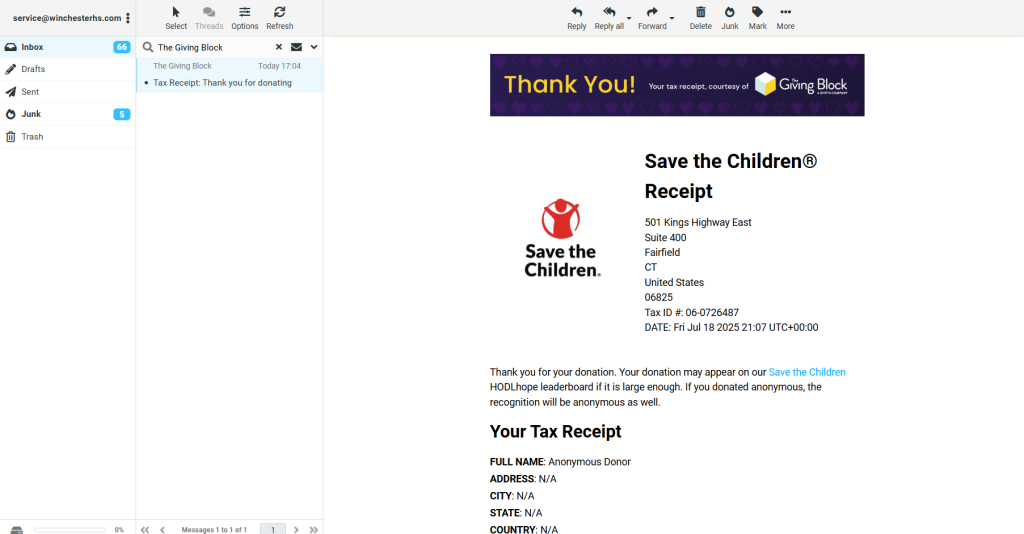Click the Tax ID #: 06-0726487 line
Screen dimensions: 1024x534
pos(692,313)
